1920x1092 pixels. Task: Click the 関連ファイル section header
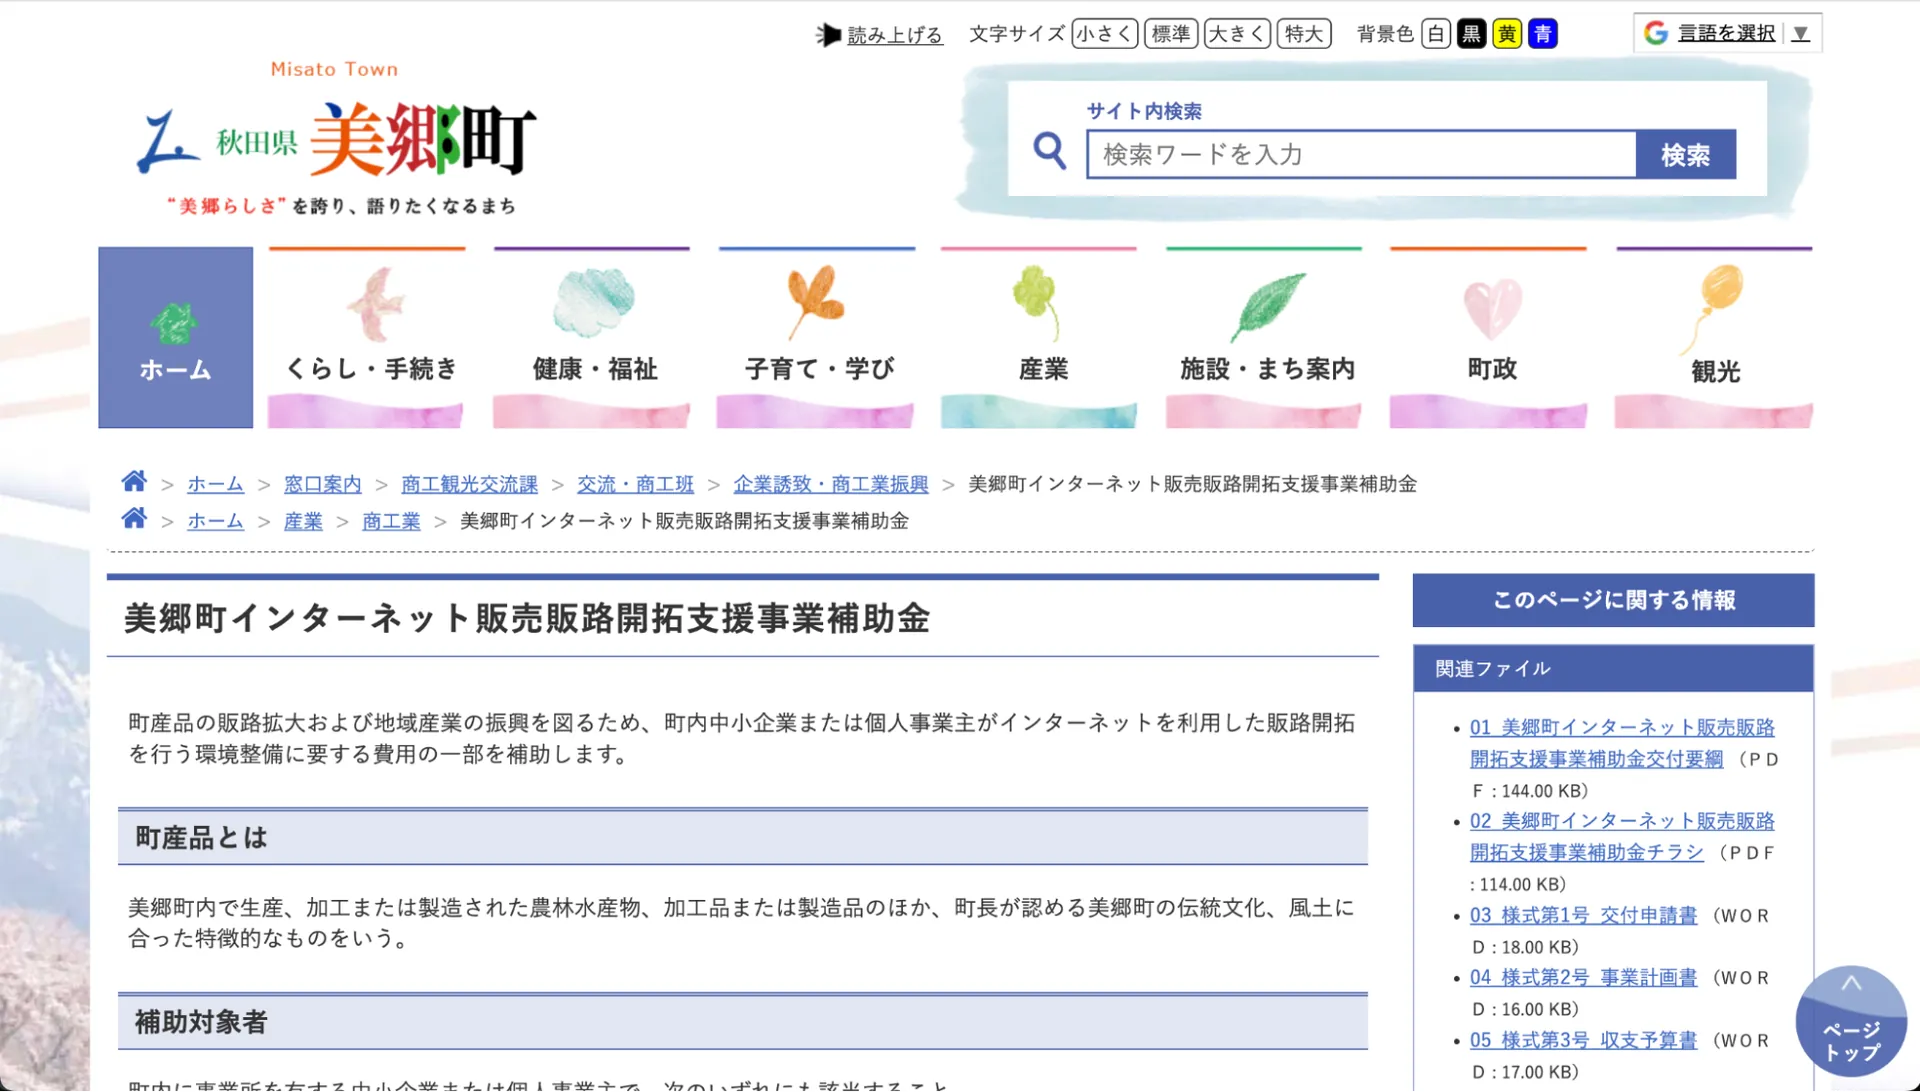(x=1613, y=668)
